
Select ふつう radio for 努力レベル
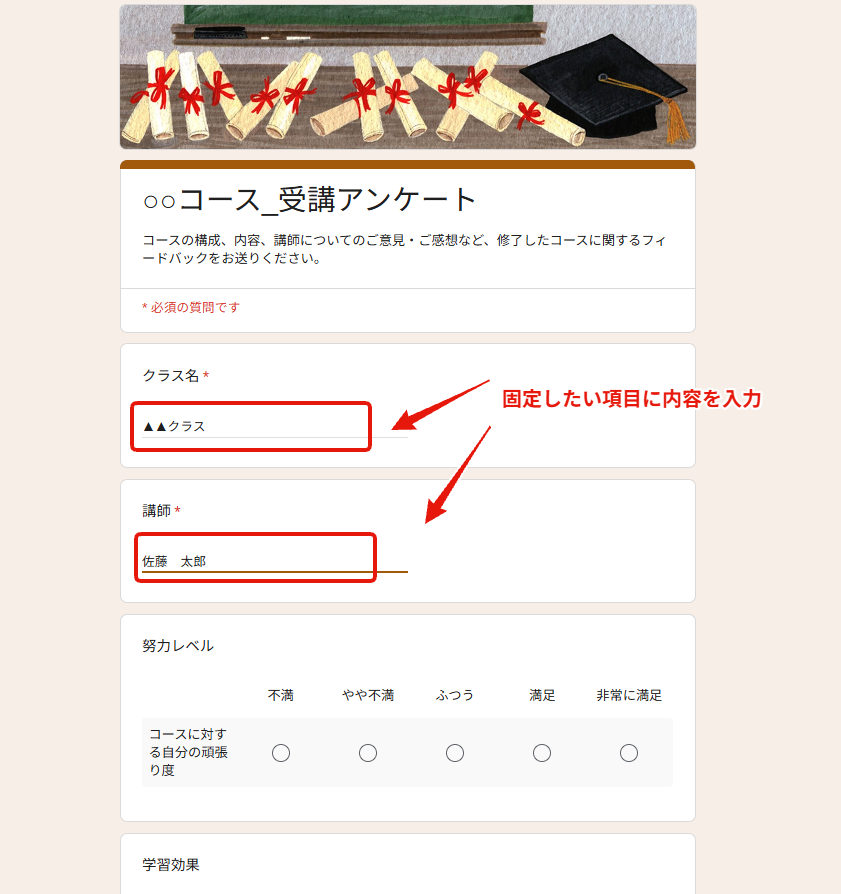(454, 753)
